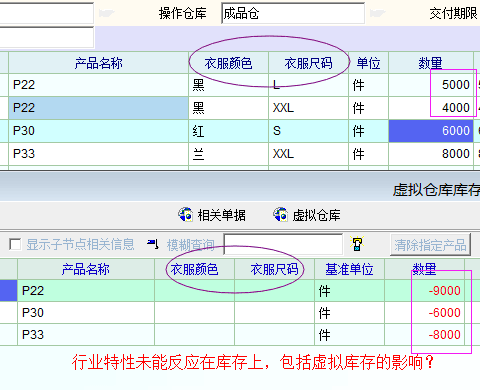Click quantity cell 5000
This screenshot has height=390, width=480.
coord(431,85)
